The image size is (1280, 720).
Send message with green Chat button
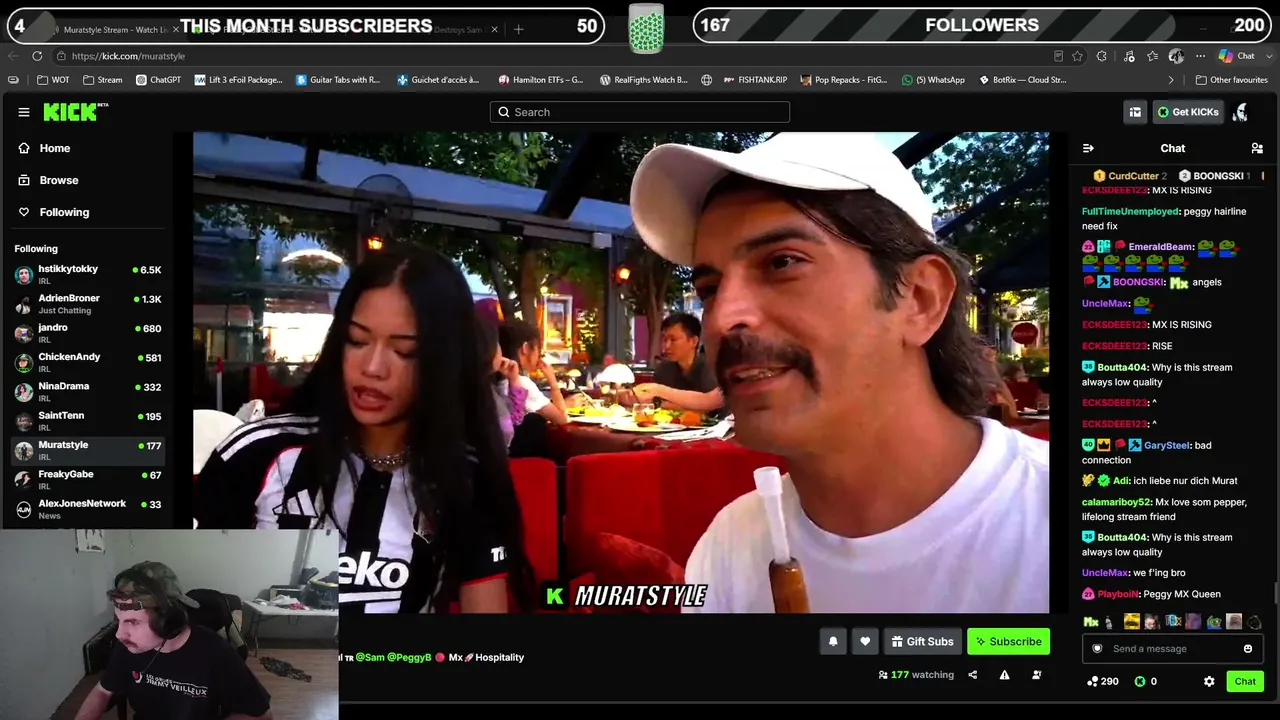click(x=1245, y=681)
